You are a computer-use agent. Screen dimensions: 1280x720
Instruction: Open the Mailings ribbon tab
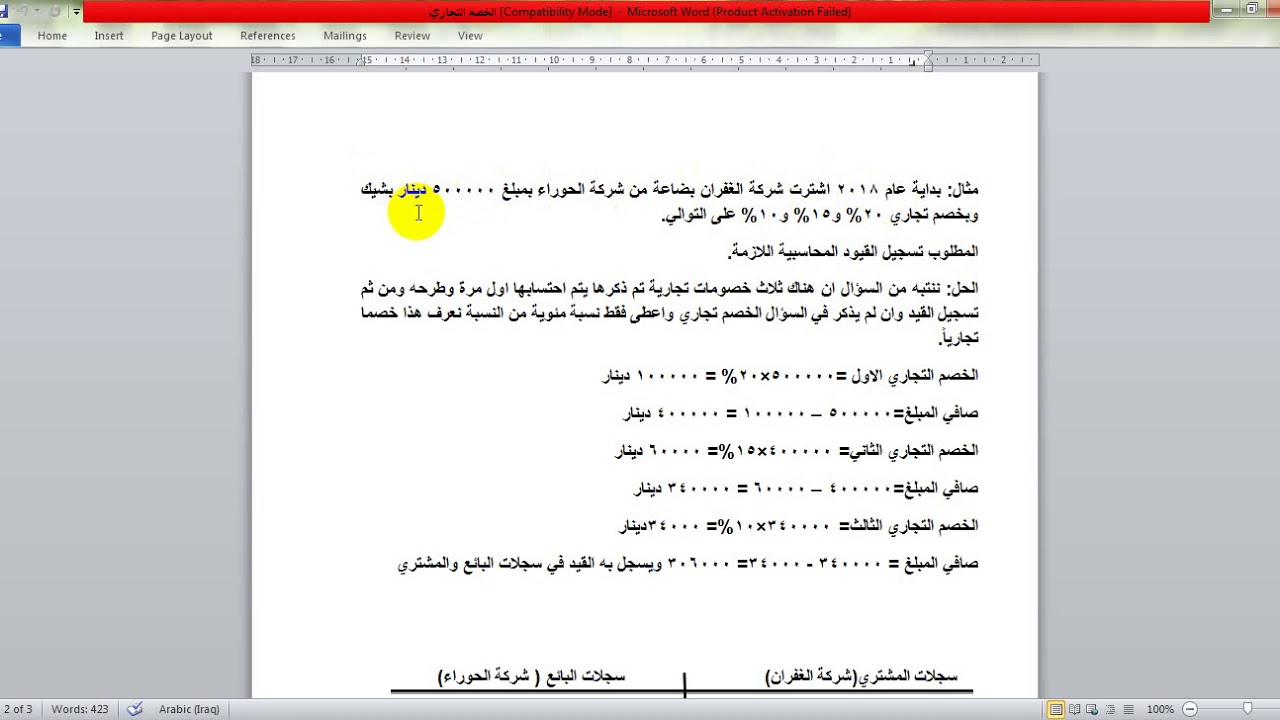click(345, 36)
